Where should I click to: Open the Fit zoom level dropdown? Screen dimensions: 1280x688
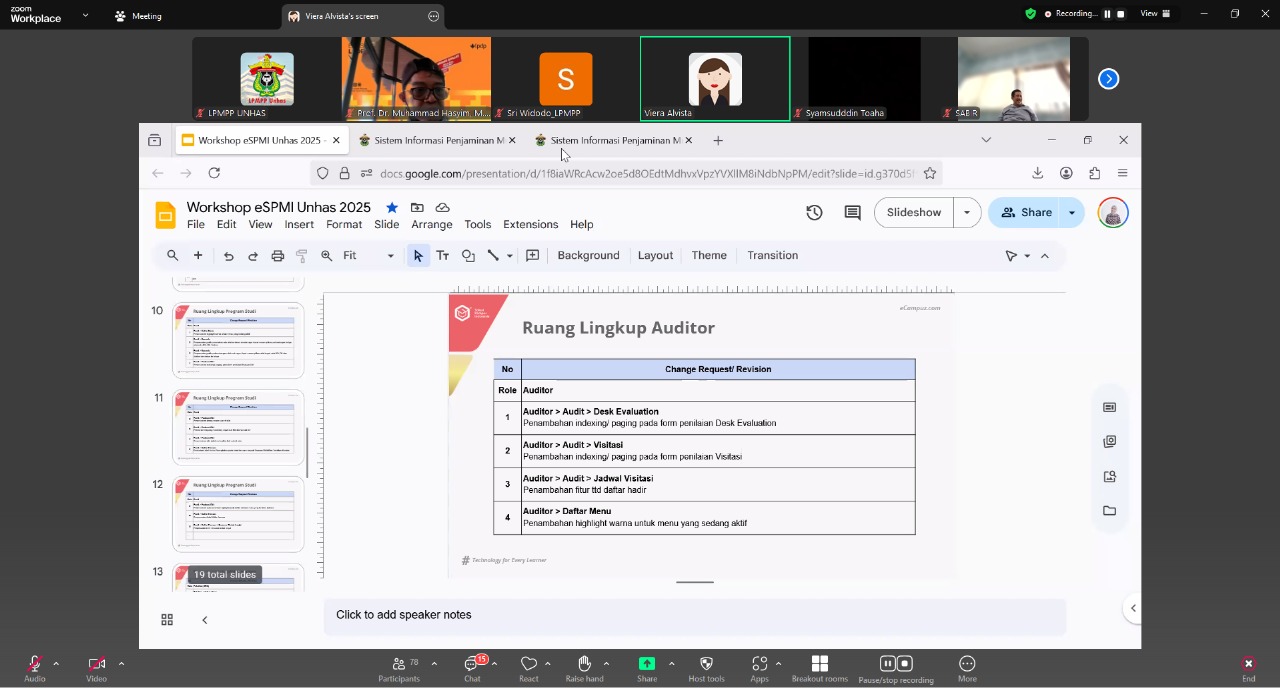pos(368,256)
